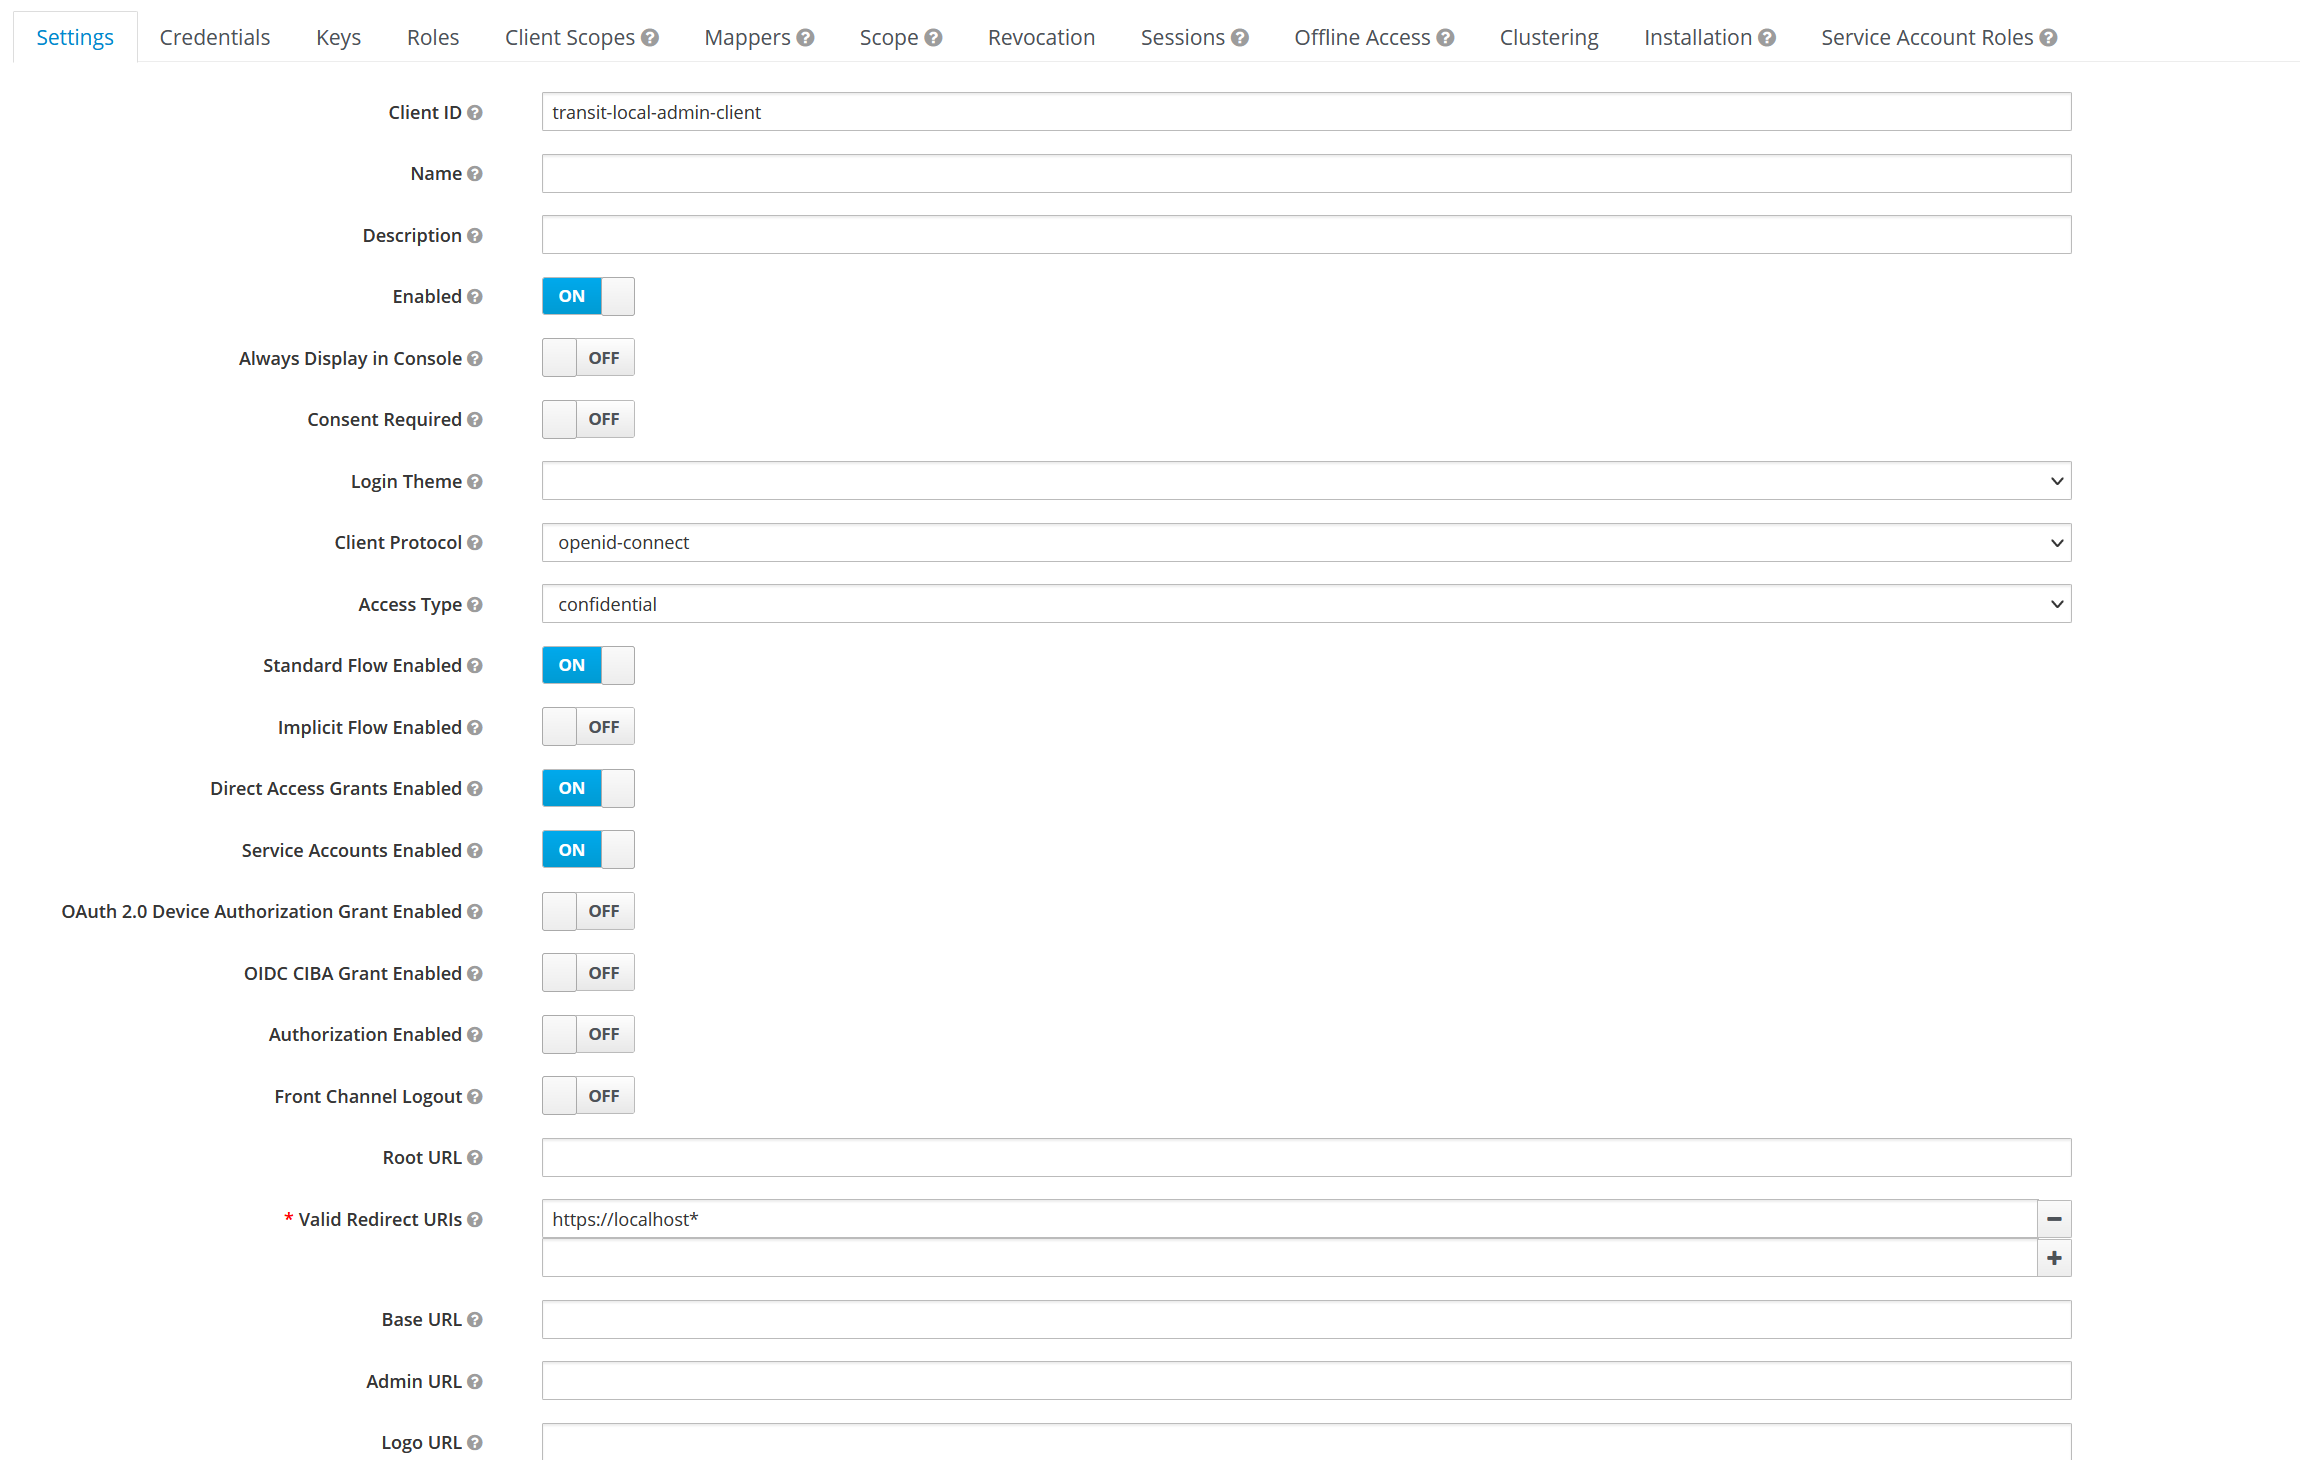Remove the https://localhost* redirect URI
Image resolution: width=2300 pixels, height=1460 pixels.
[2054, 1219]
